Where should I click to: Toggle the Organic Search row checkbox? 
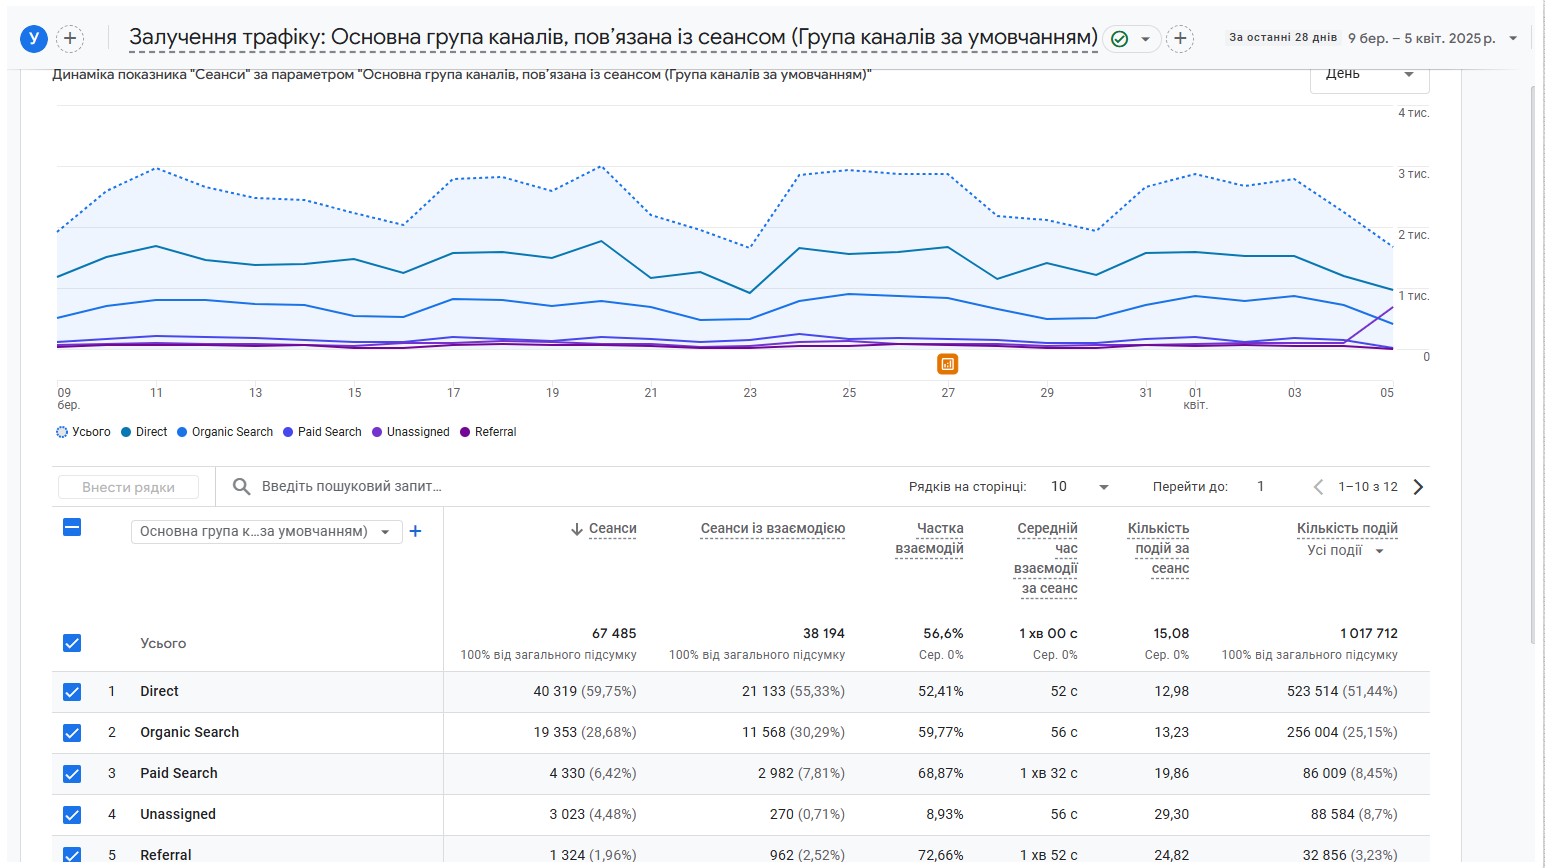click(72, 733)
